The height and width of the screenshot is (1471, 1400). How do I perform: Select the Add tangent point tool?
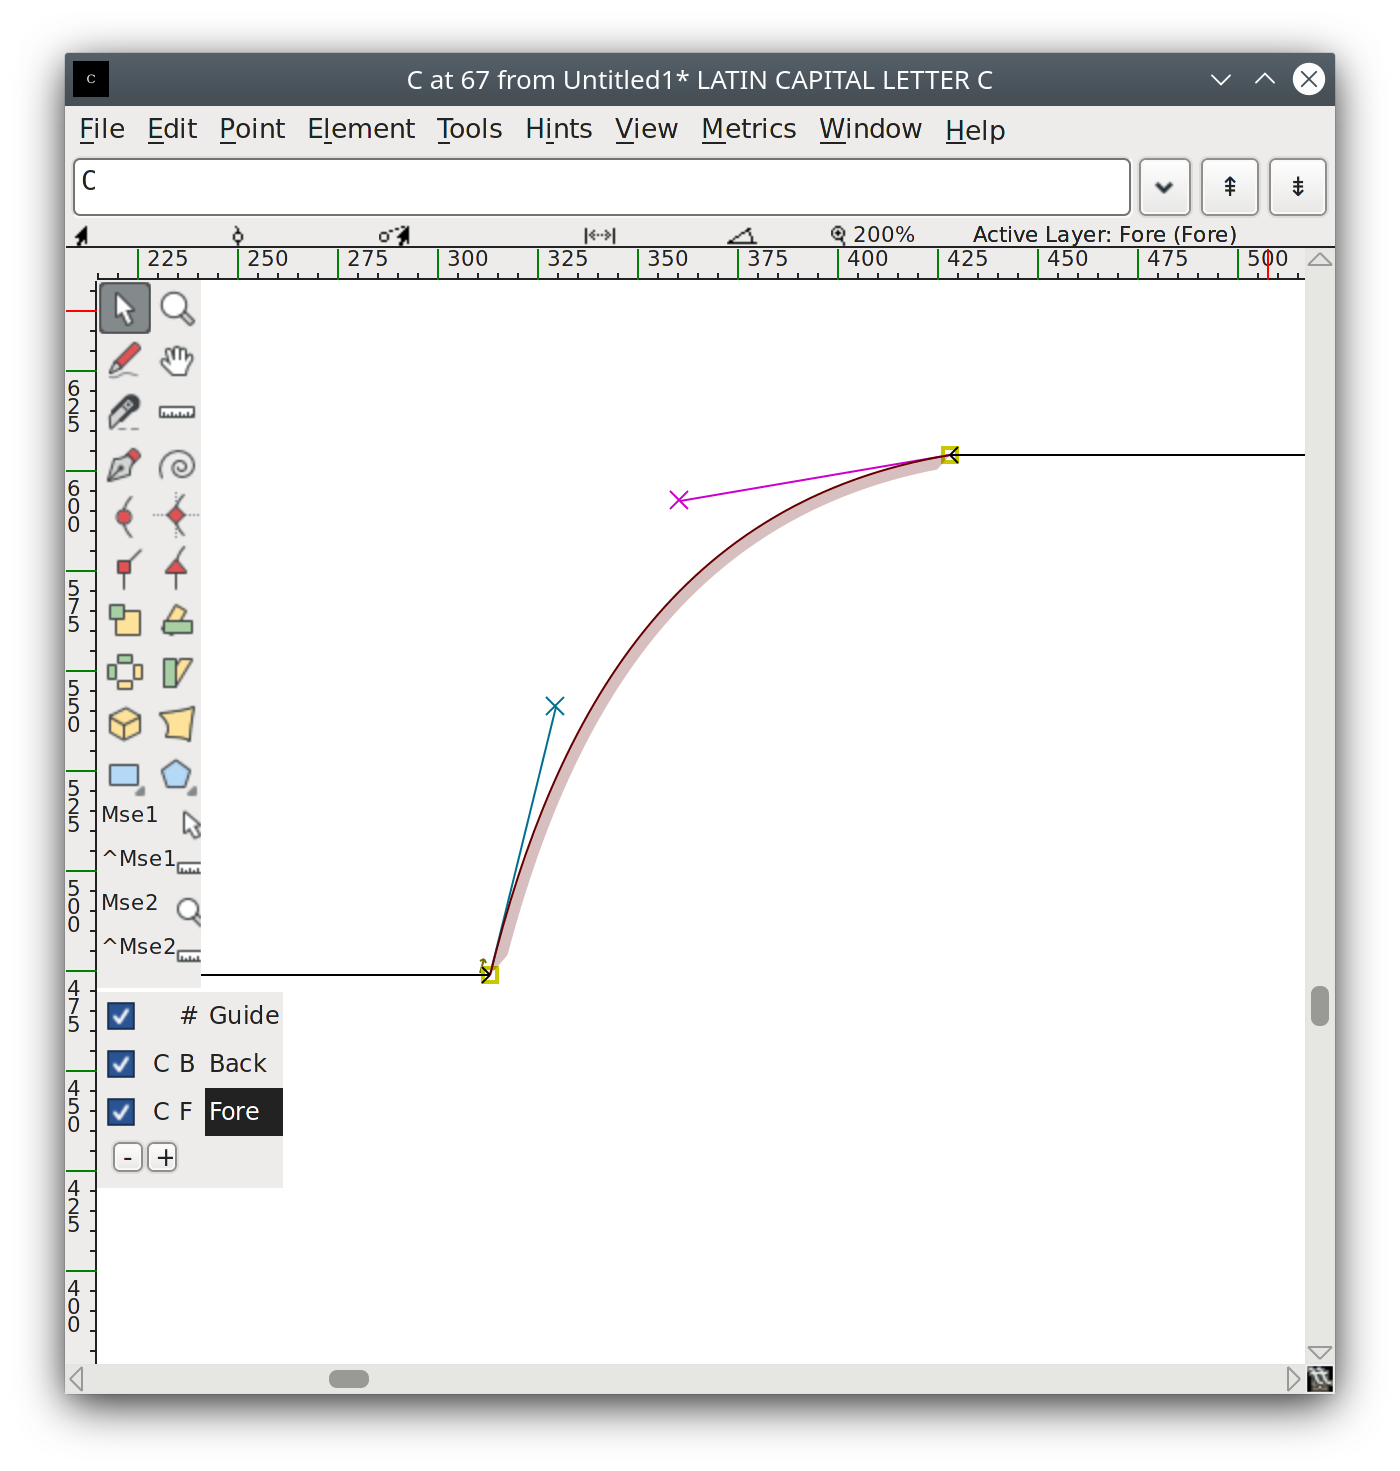[x=177, y=568]
